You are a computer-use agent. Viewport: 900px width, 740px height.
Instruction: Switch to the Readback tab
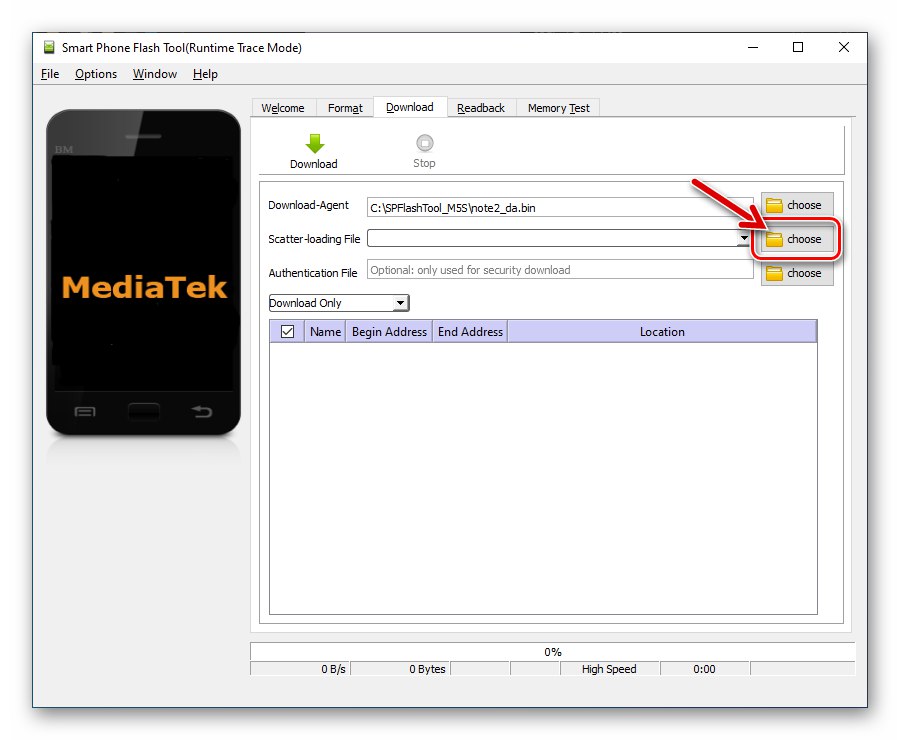(481, 108)
